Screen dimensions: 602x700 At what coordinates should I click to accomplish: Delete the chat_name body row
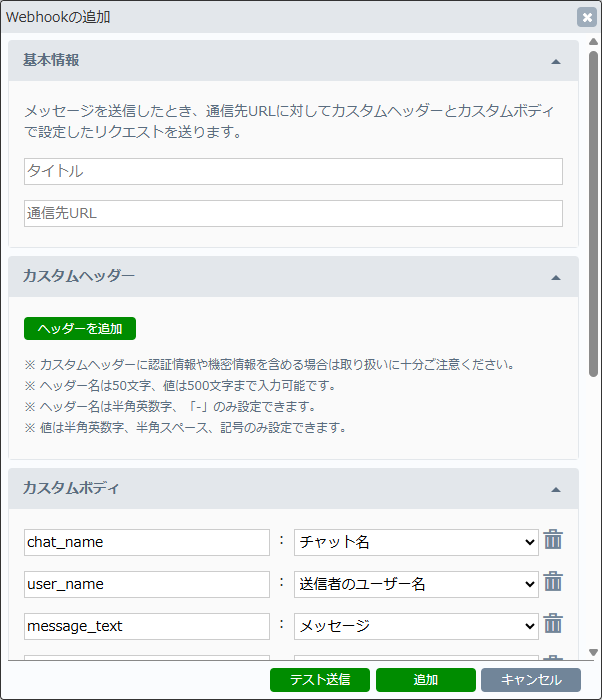[553, 541]
